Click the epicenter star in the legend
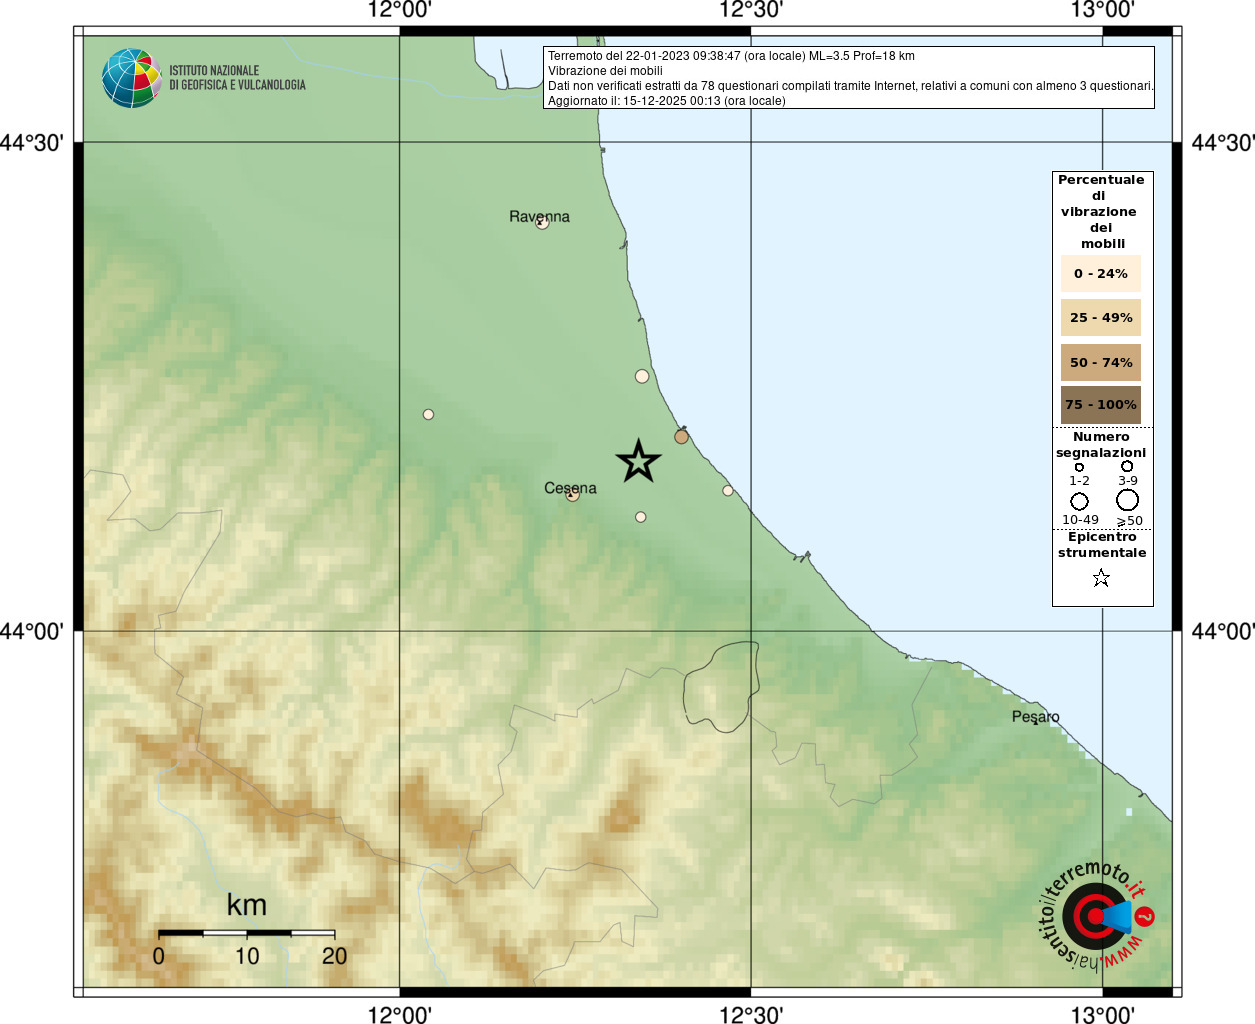Viewport: 1255px width, 1024px height. point(1101,578)
